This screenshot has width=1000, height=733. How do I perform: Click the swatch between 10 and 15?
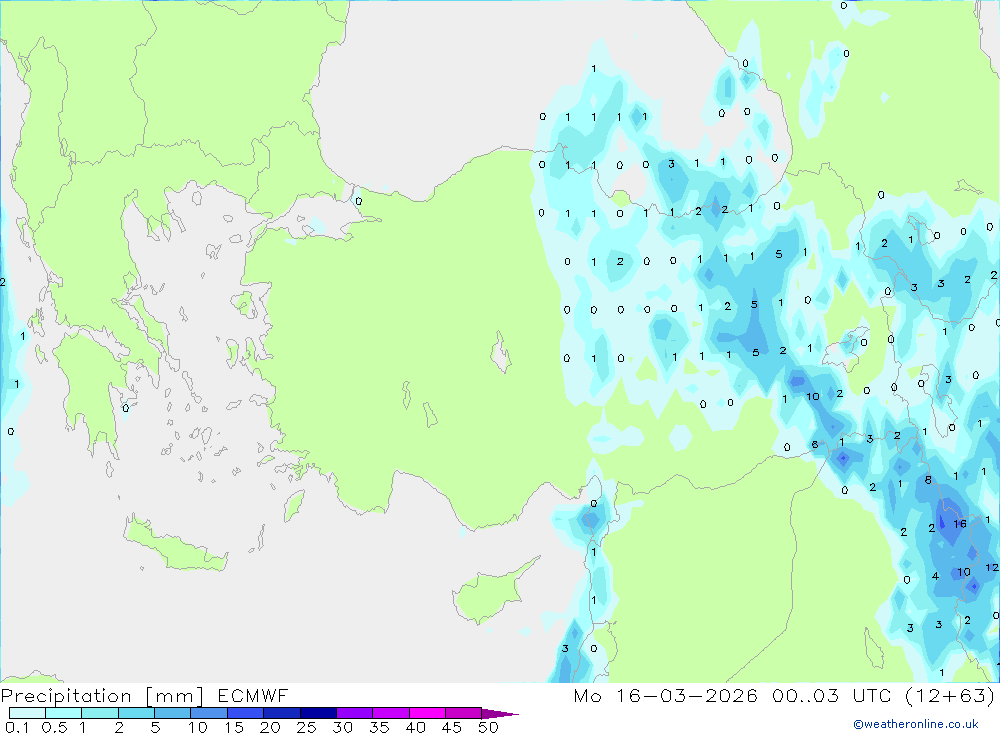tap(209, 713)
